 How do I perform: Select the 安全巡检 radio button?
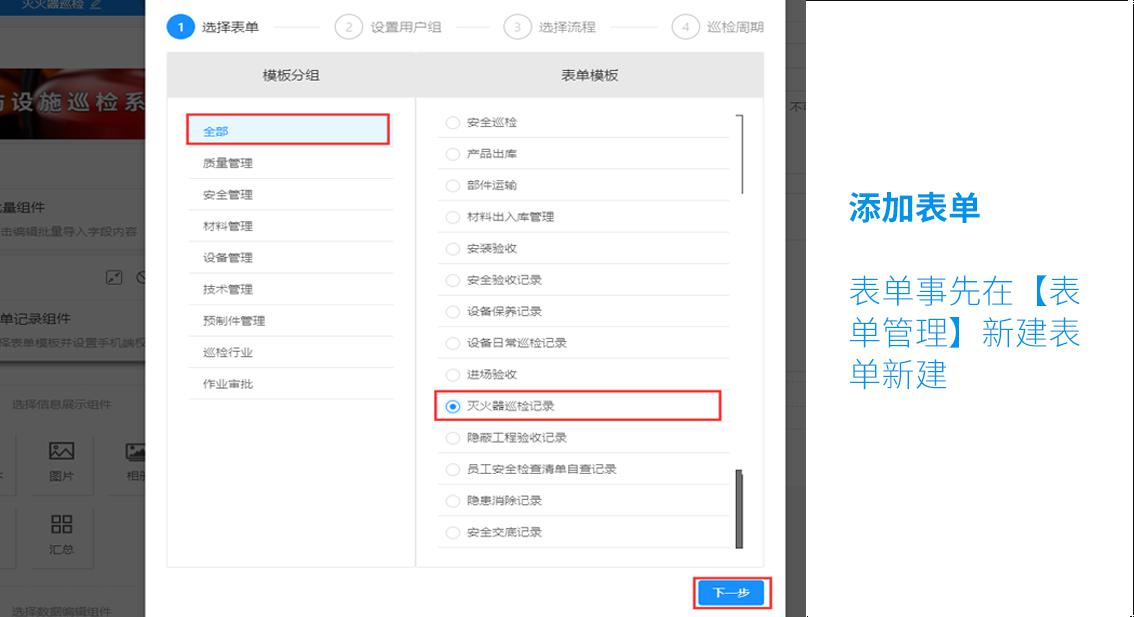[x=452, y=122]
